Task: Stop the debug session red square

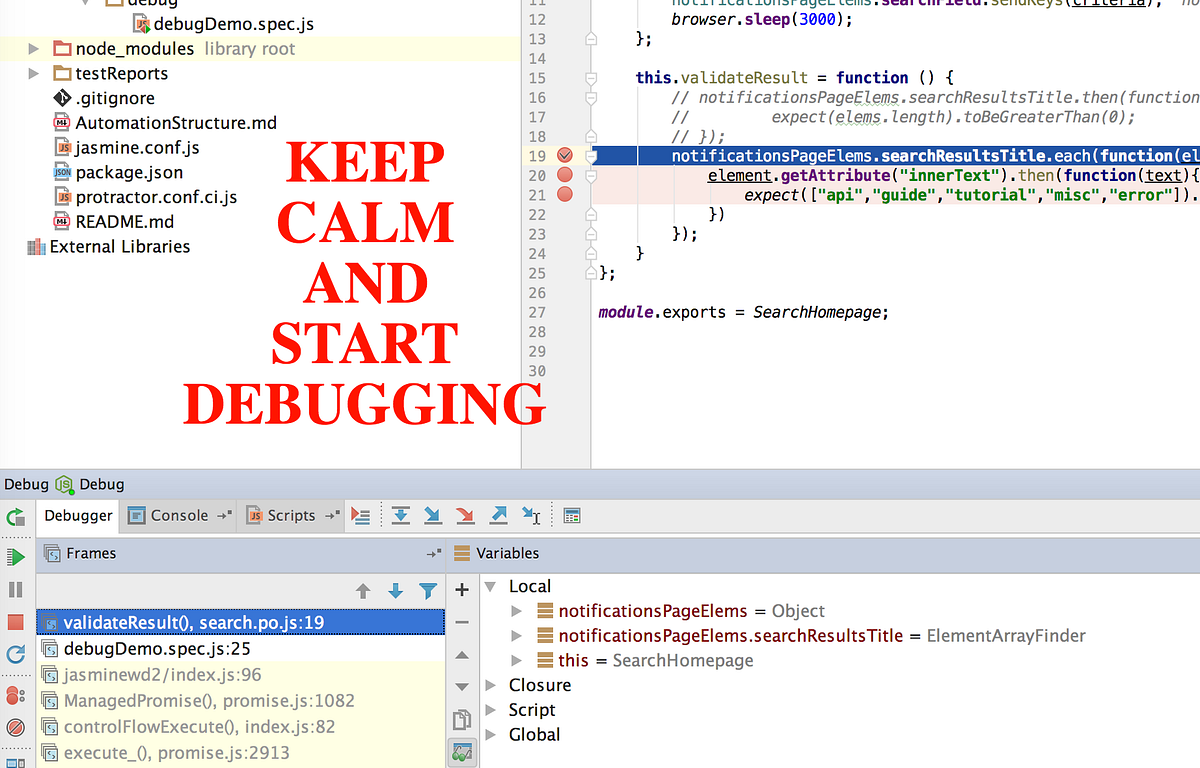Action: pyautogui.click(x=15, y=622)
